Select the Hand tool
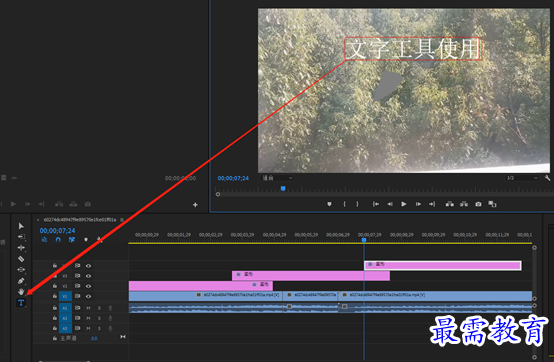The width and height of the screenshot is (554, 362). 21,292
